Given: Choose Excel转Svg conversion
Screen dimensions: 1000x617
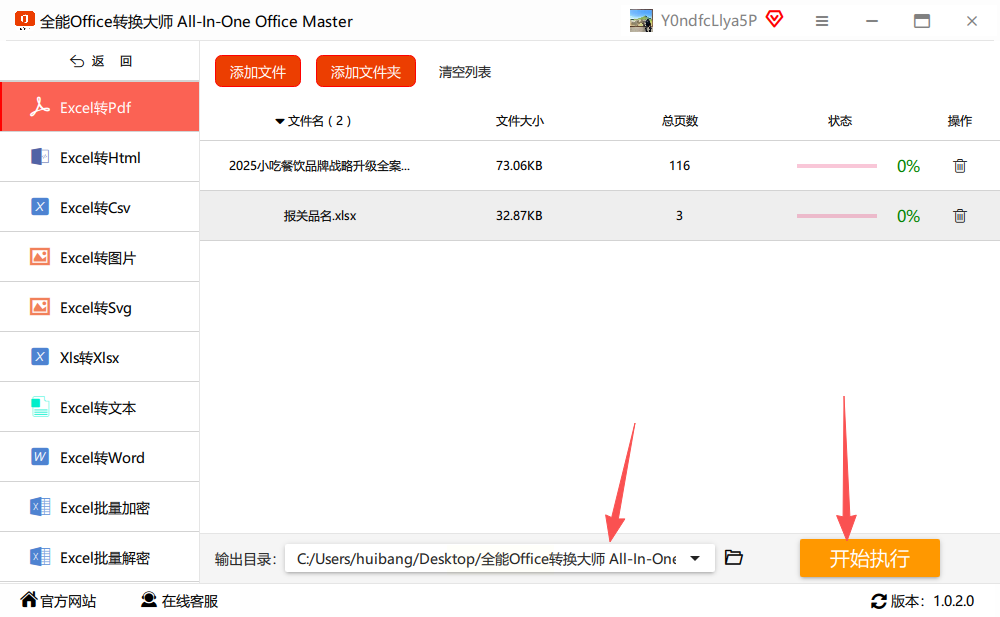Looking at the screenshot, I should pos(100,308).
